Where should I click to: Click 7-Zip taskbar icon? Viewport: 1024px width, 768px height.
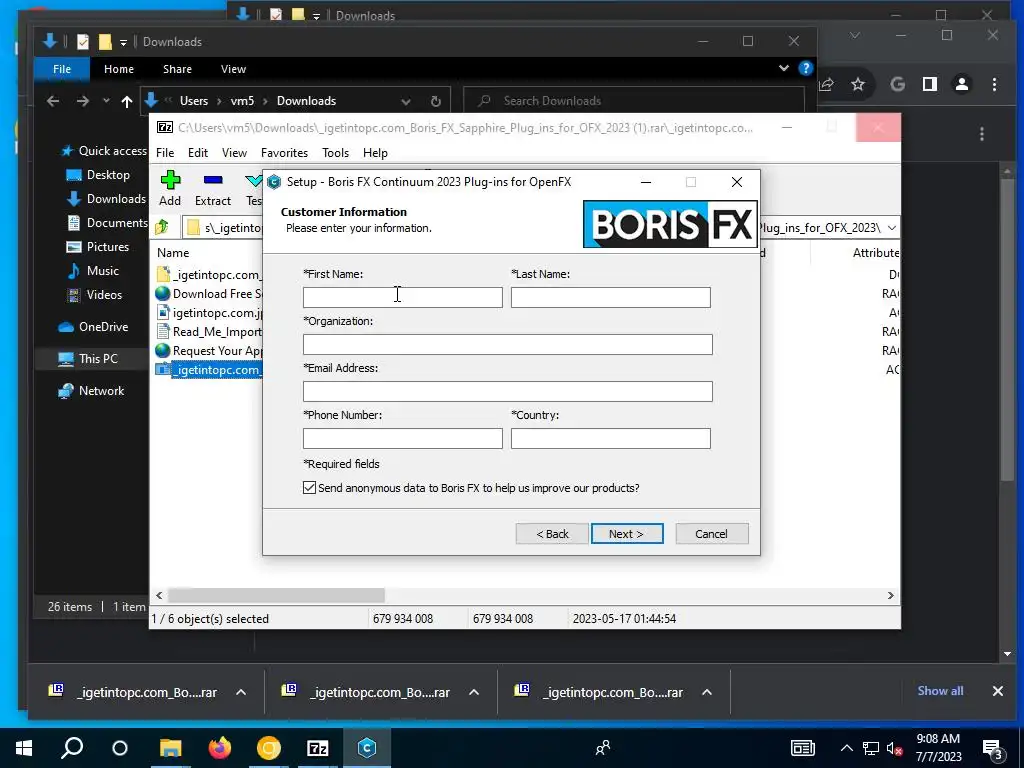tap(317, 748)
